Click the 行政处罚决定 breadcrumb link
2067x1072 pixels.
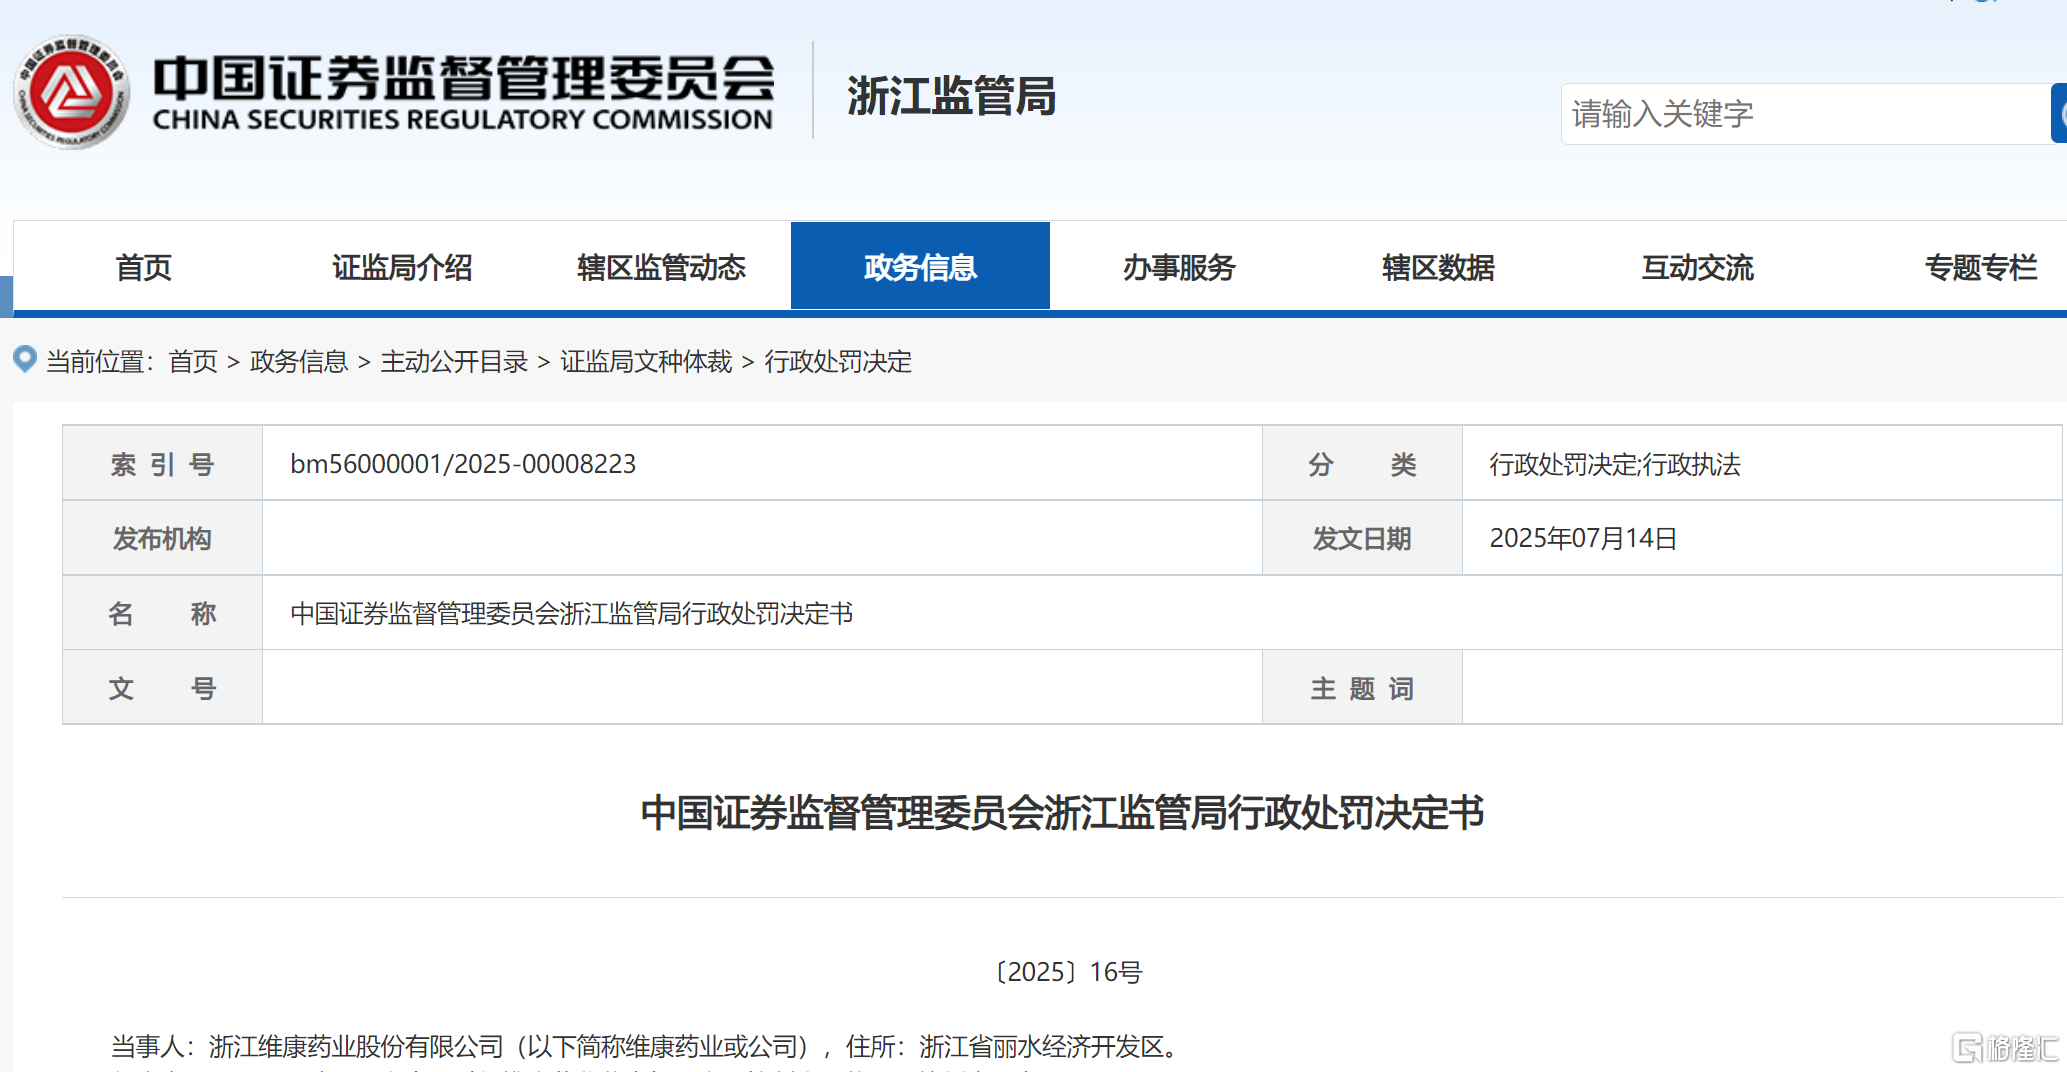(838, 361)
